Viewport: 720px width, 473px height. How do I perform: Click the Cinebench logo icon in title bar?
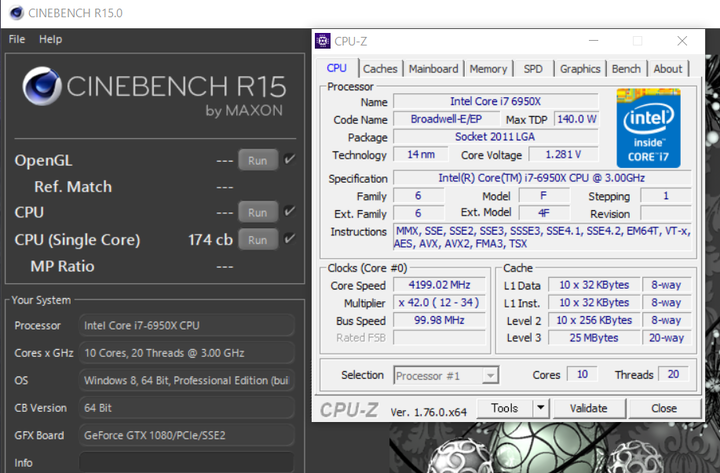(x=16, y=12)
